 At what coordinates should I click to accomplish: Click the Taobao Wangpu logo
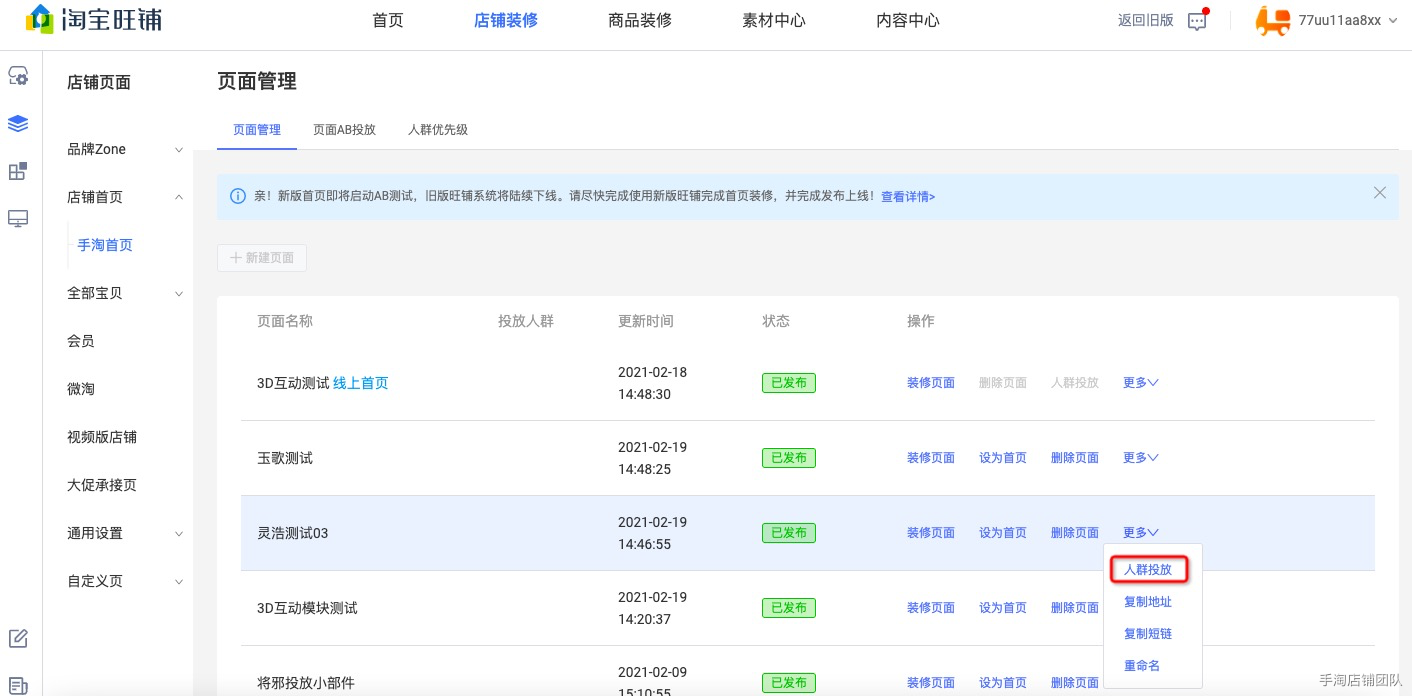93,18
